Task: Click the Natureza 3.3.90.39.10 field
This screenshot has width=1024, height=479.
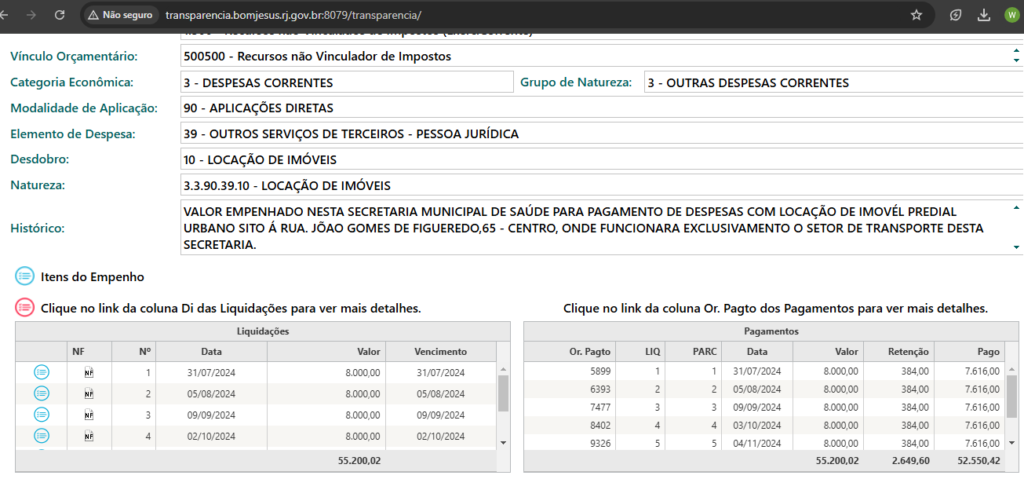Action: (x=602, y=186)
